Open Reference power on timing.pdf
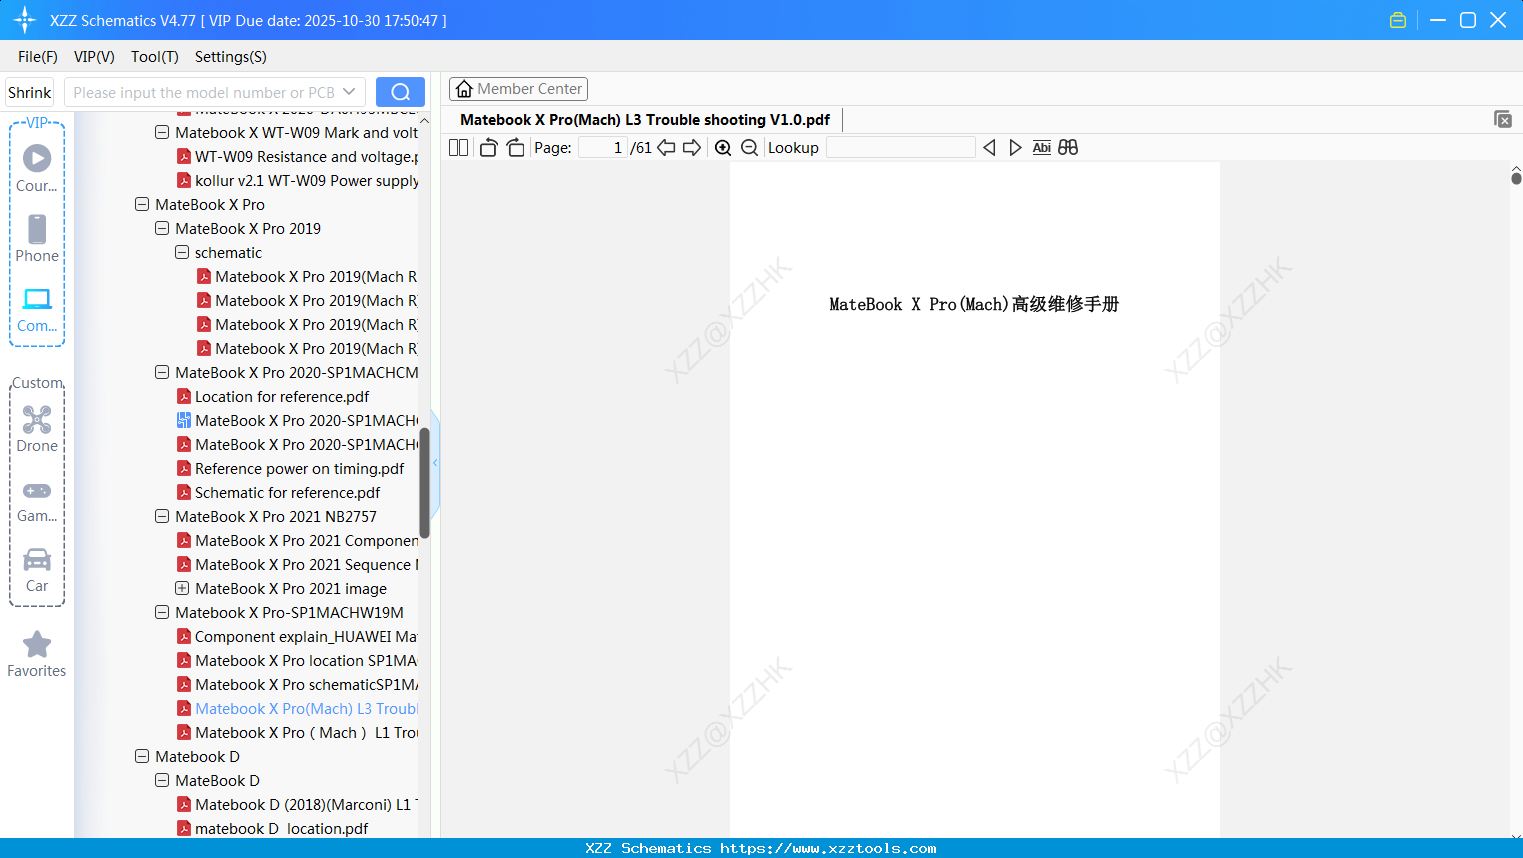1523x858 pixels. coord(291,468)
